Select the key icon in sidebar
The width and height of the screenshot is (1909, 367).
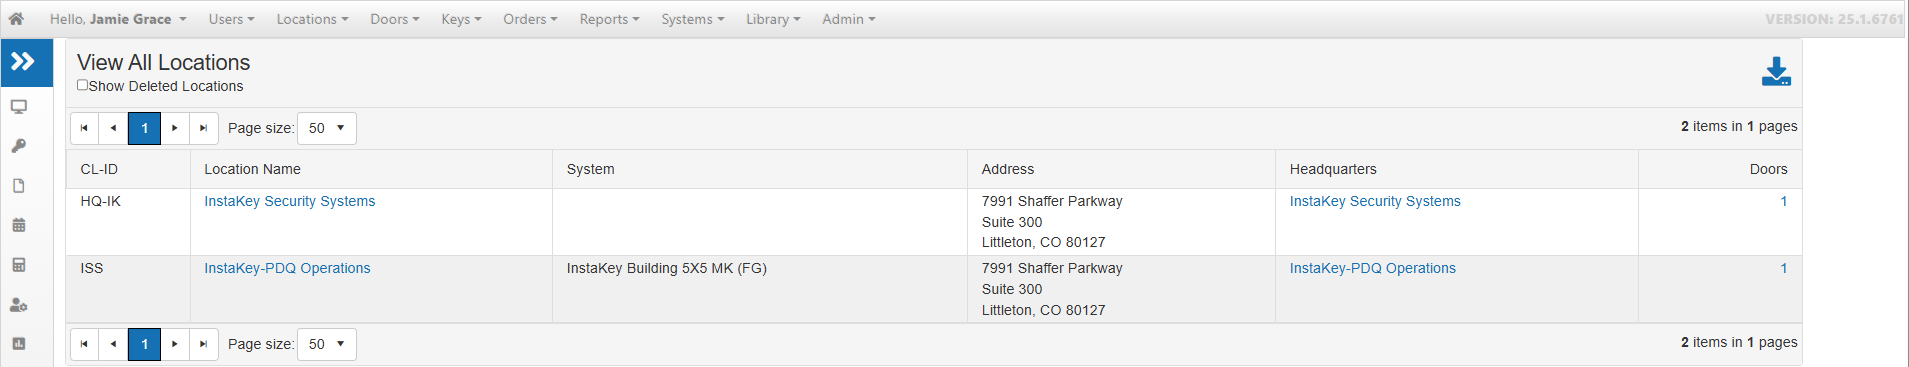[x=19, y=146]
